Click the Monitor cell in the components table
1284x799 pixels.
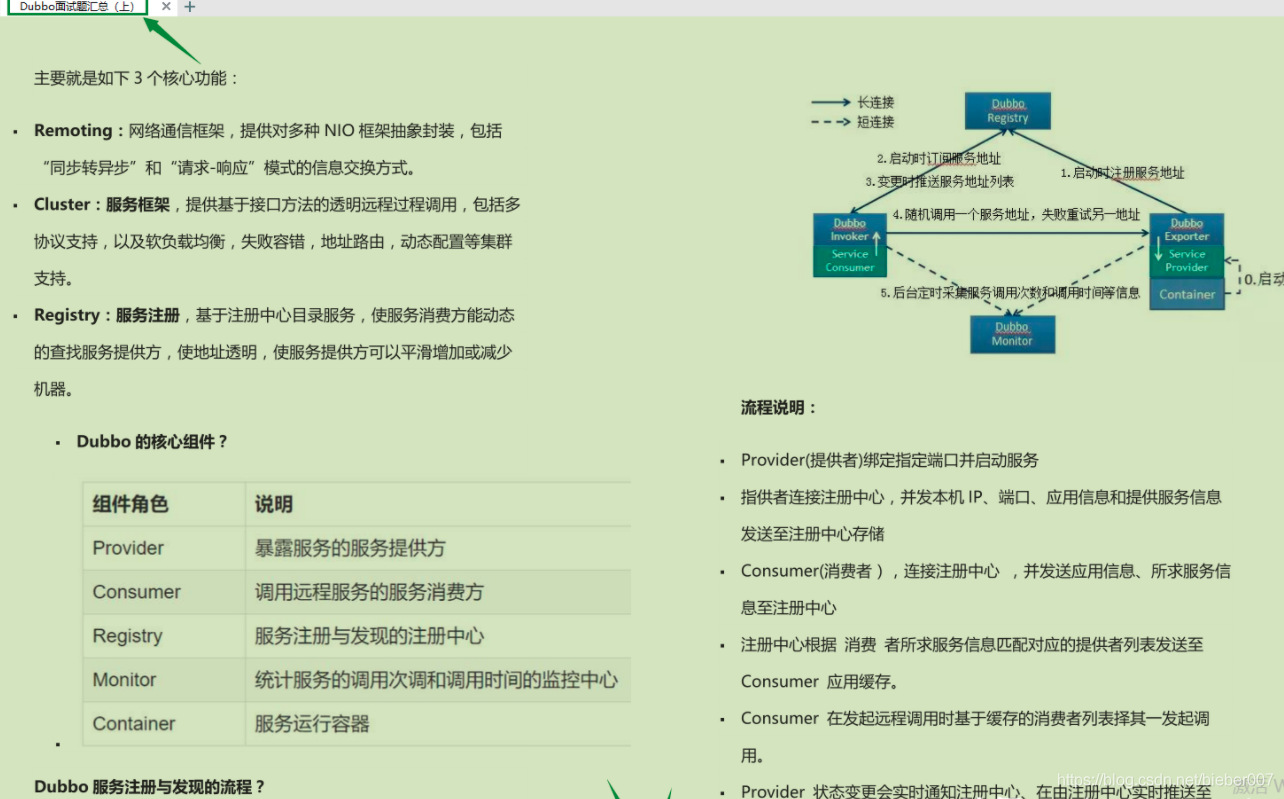click(x=164, y=680)
